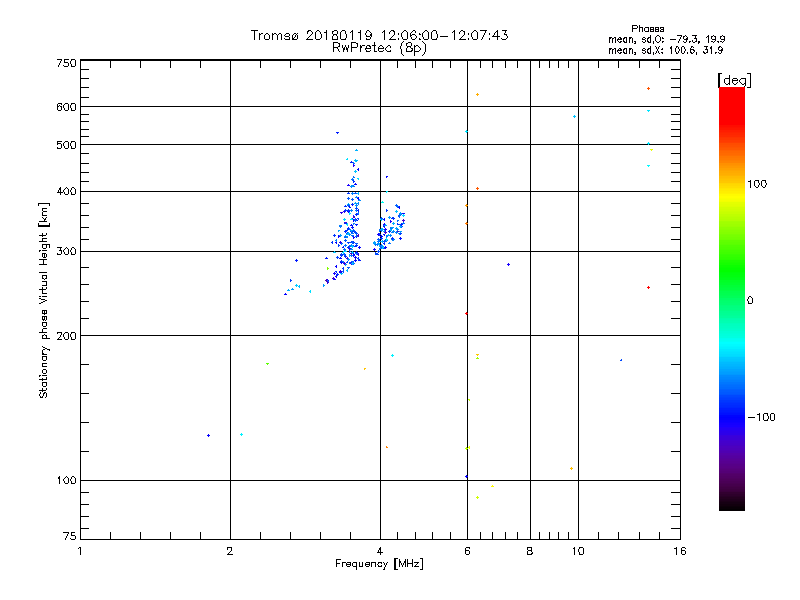Click the colorbar tick label "0"

(x=749, y=301)
